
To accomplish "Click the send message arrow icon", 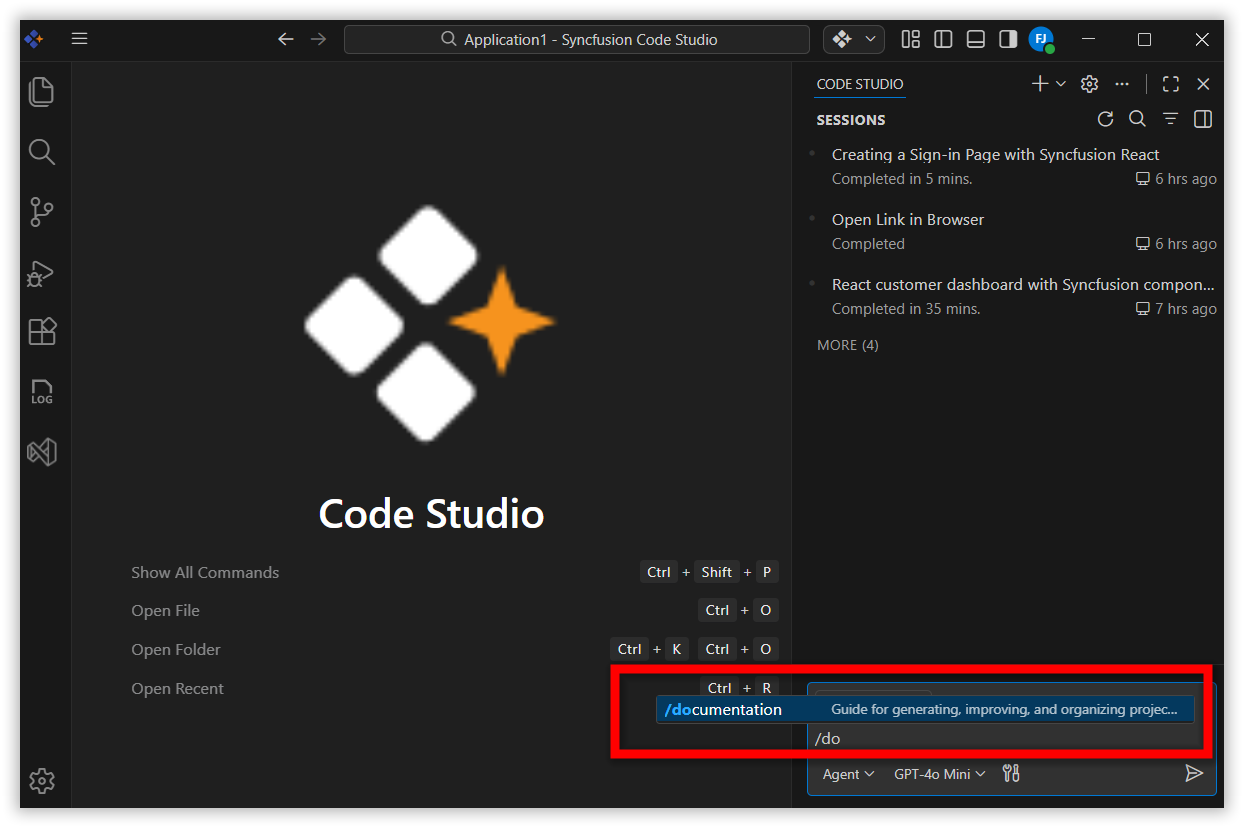I will pyautogui.click(x=1193, y=773).
